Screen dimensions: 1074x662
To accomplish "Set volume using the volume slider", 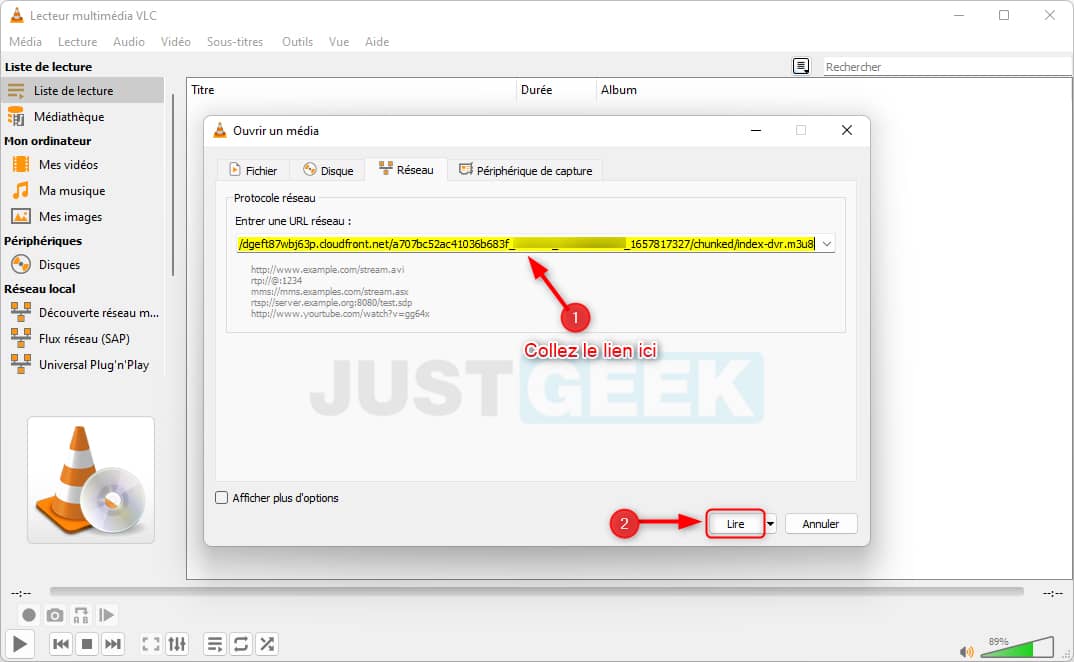I will [1016, 647].
